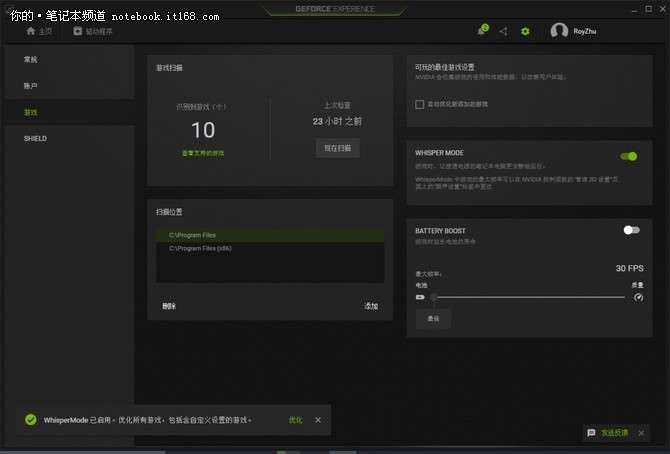Click the Battery Boost frame rate slider handle
The image size is (670, 454).
tap(434, 297)
